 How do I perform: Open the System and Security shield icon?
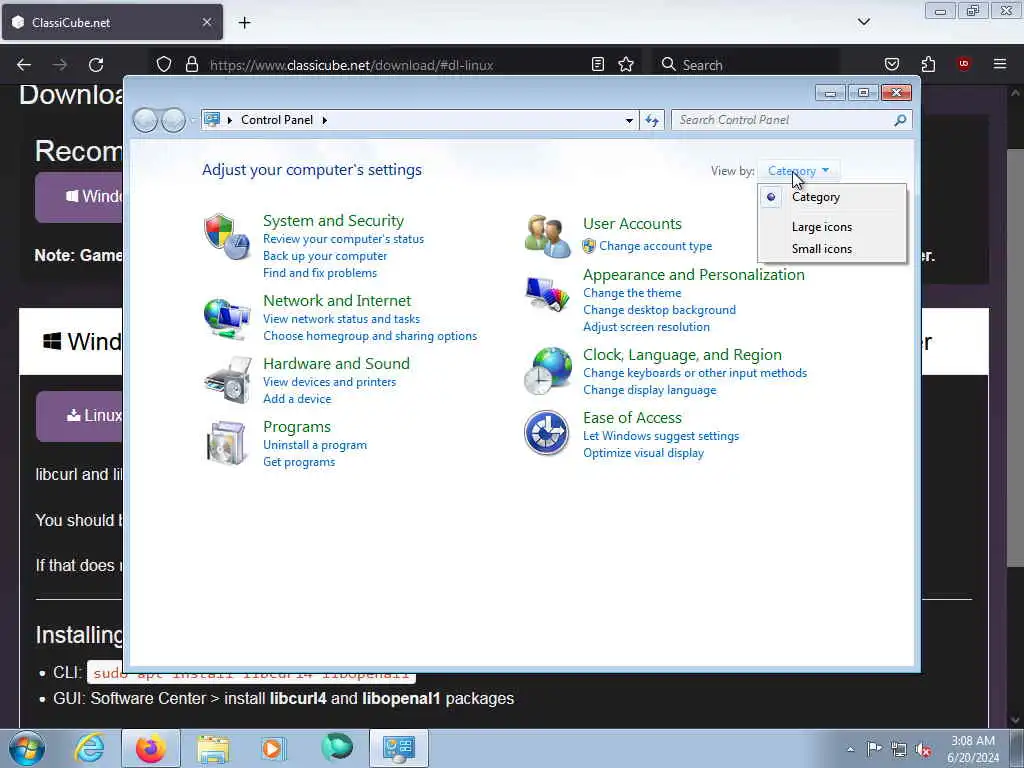(226, 236)
